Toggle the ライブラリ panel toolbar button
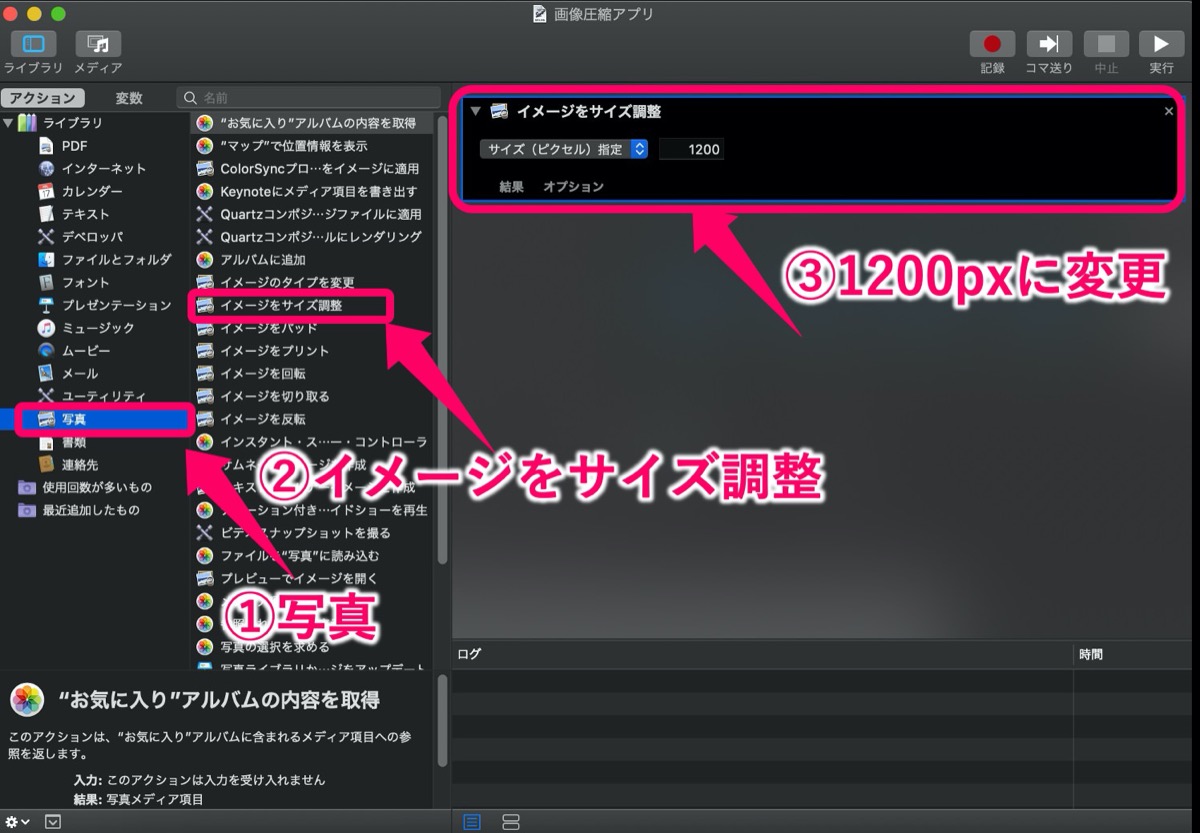 (33, 44)
